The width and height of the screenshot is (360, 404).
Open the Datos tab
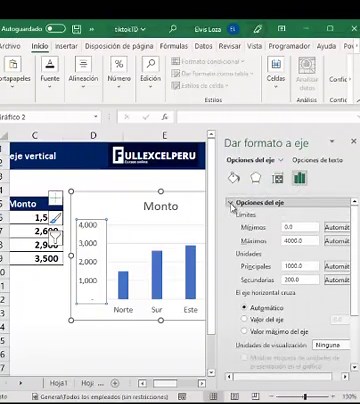pos(203,46)
